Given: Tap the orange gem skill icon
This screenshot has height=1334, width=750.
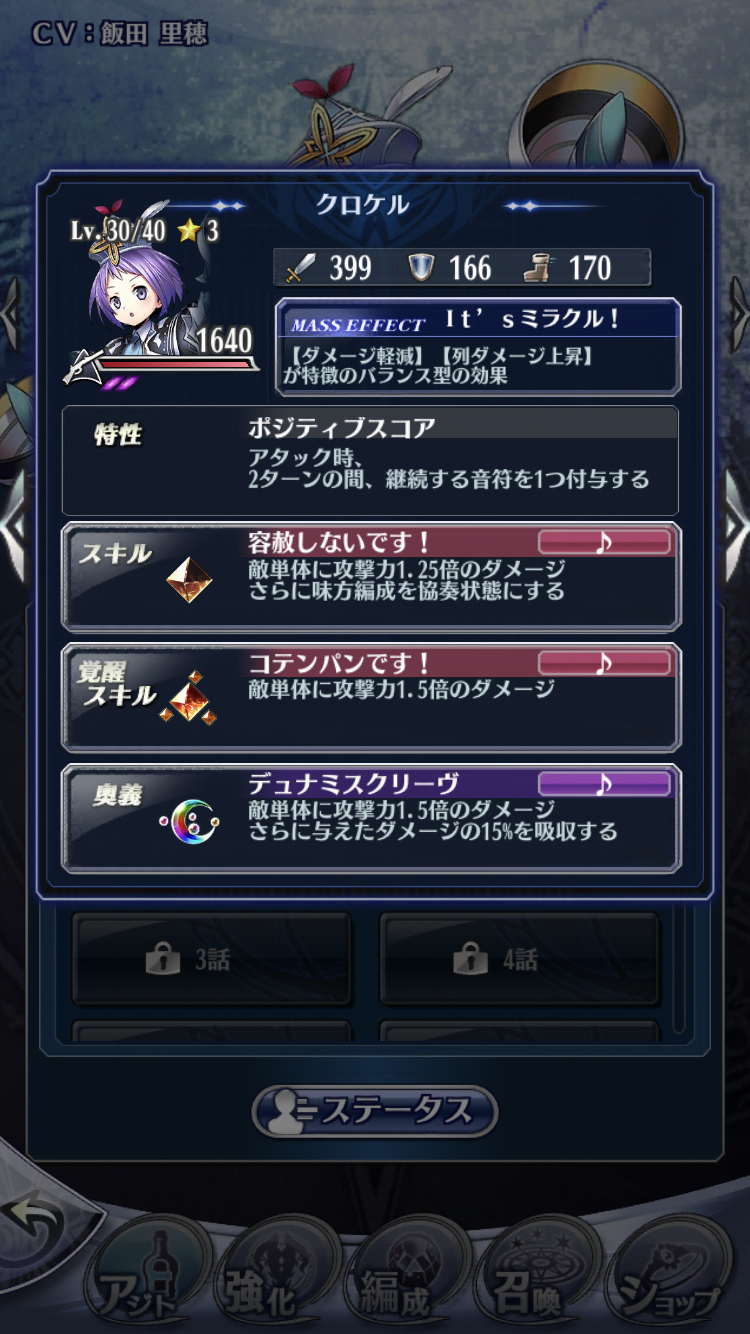Looking at the screenshot, I should click(x=189, y=580).
